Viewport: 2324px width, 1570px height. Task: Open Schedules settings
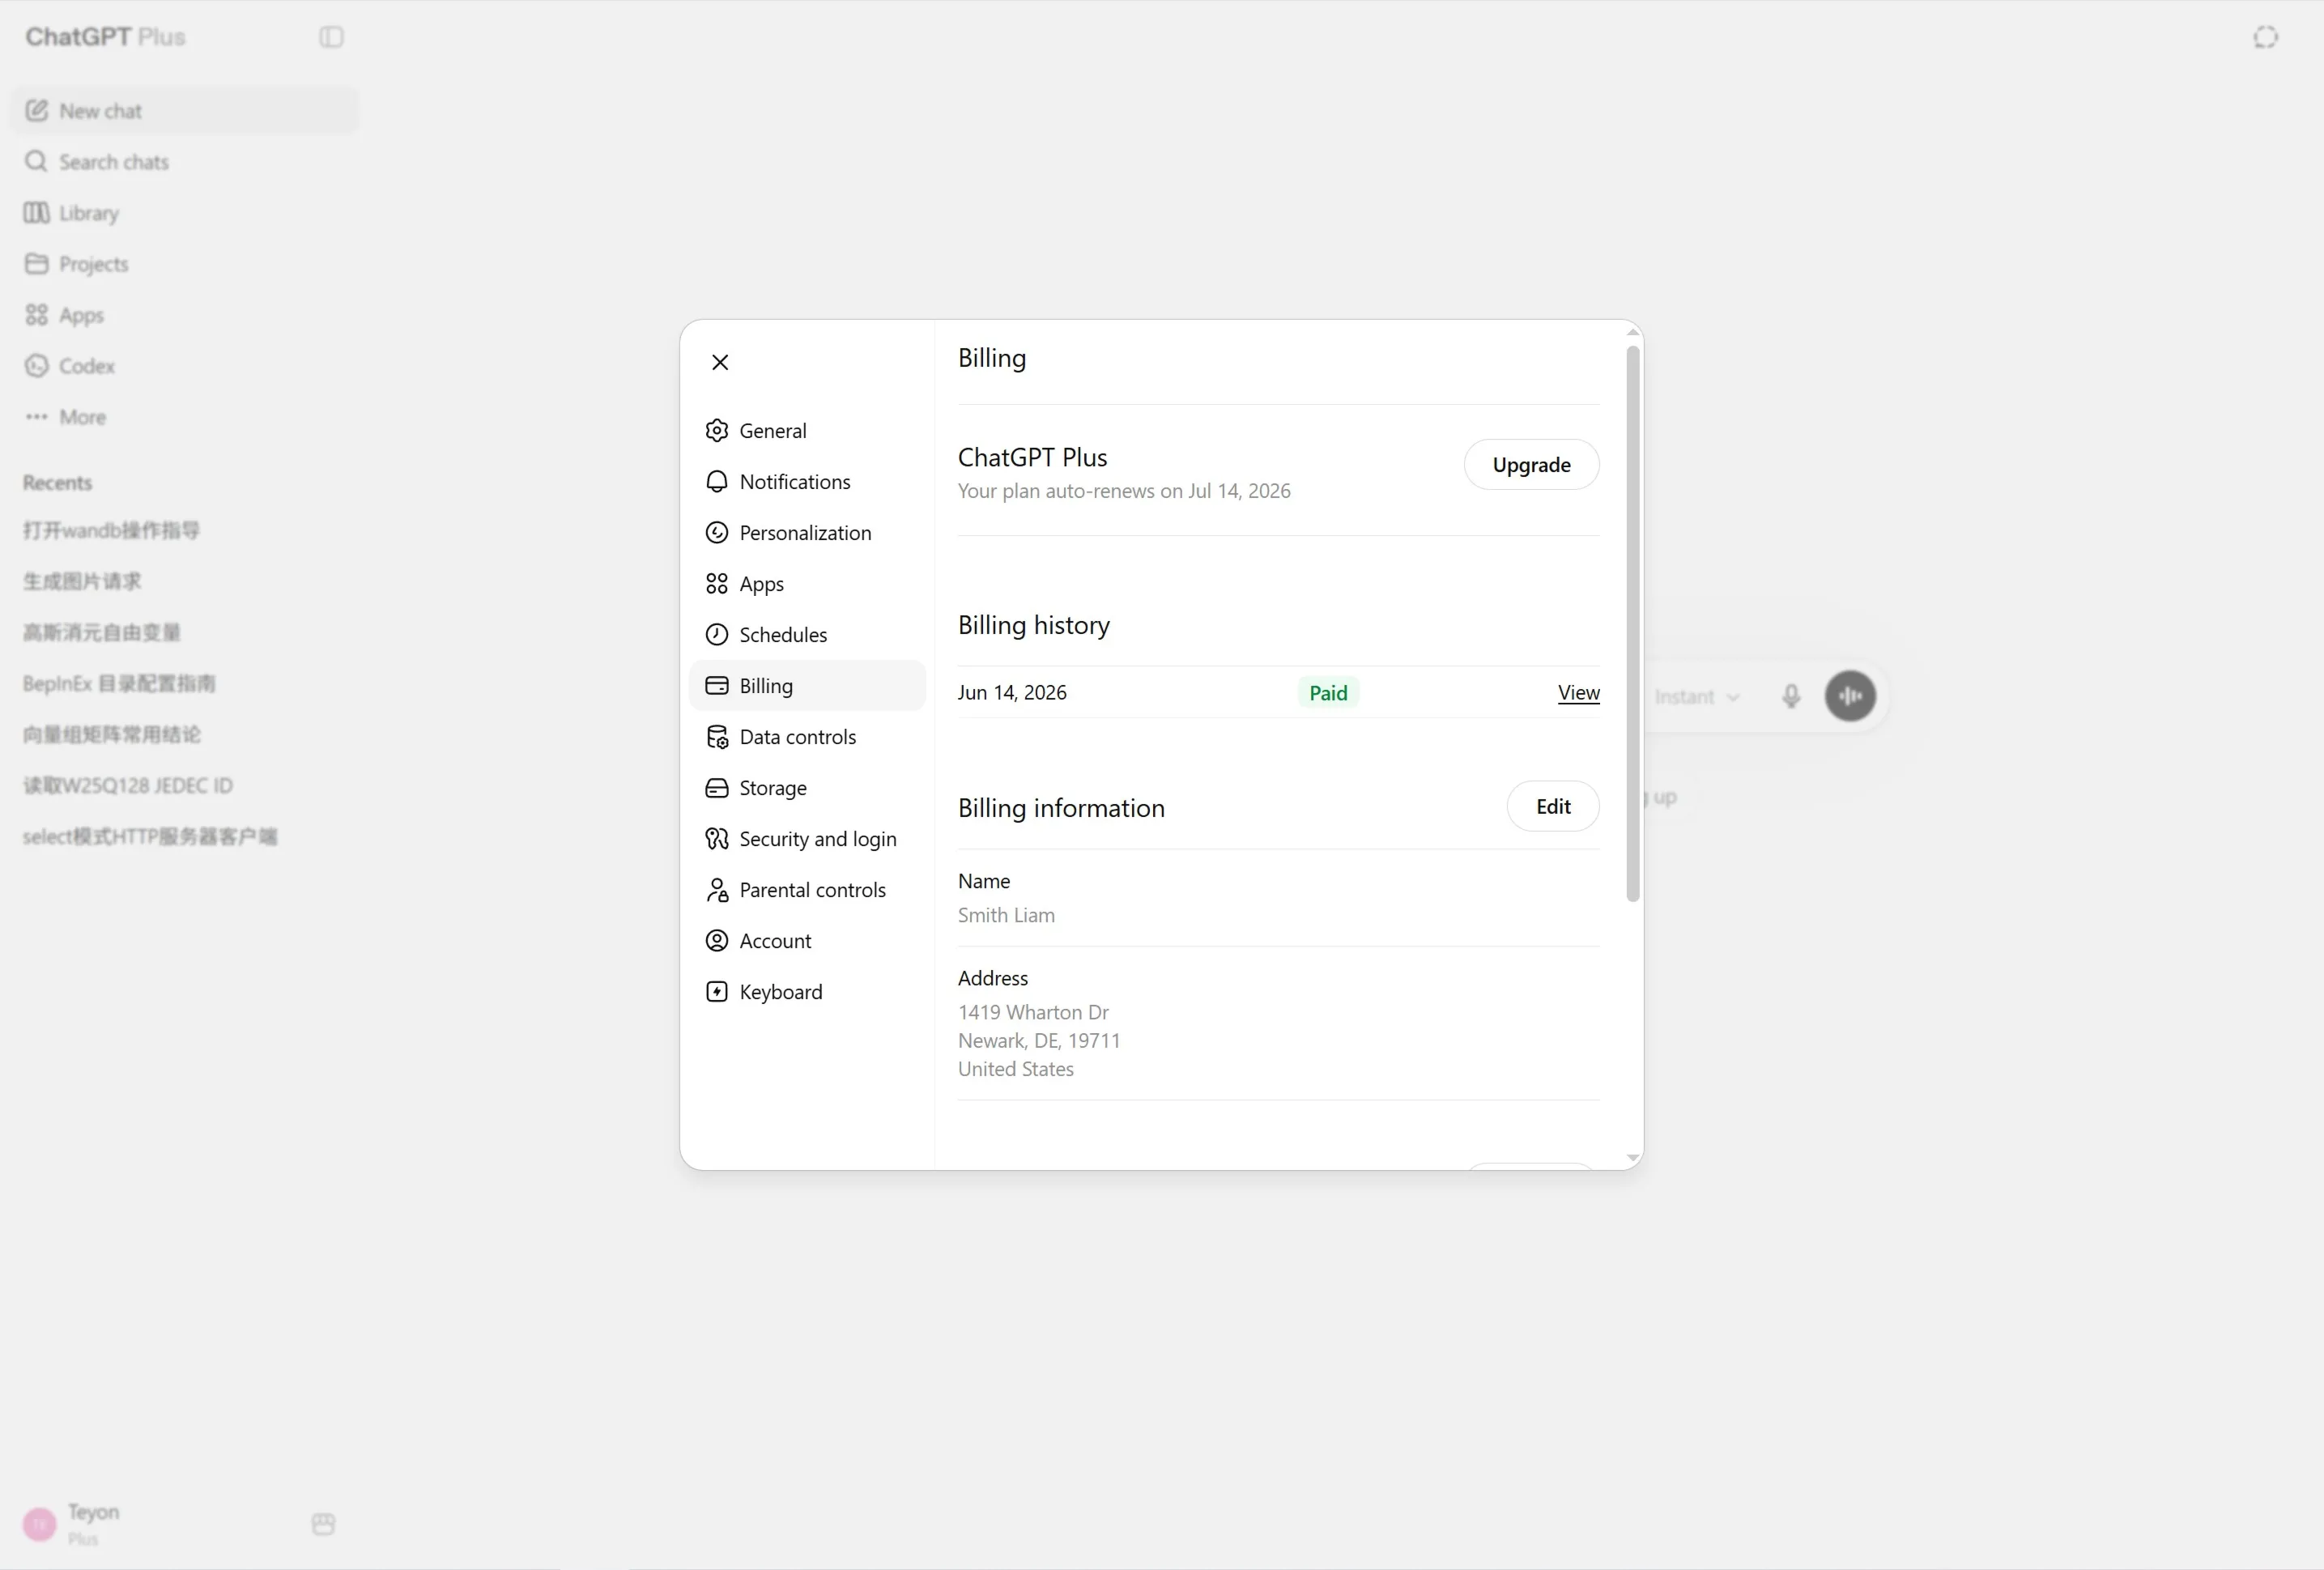pyautogui.click(x=807, y=635)
